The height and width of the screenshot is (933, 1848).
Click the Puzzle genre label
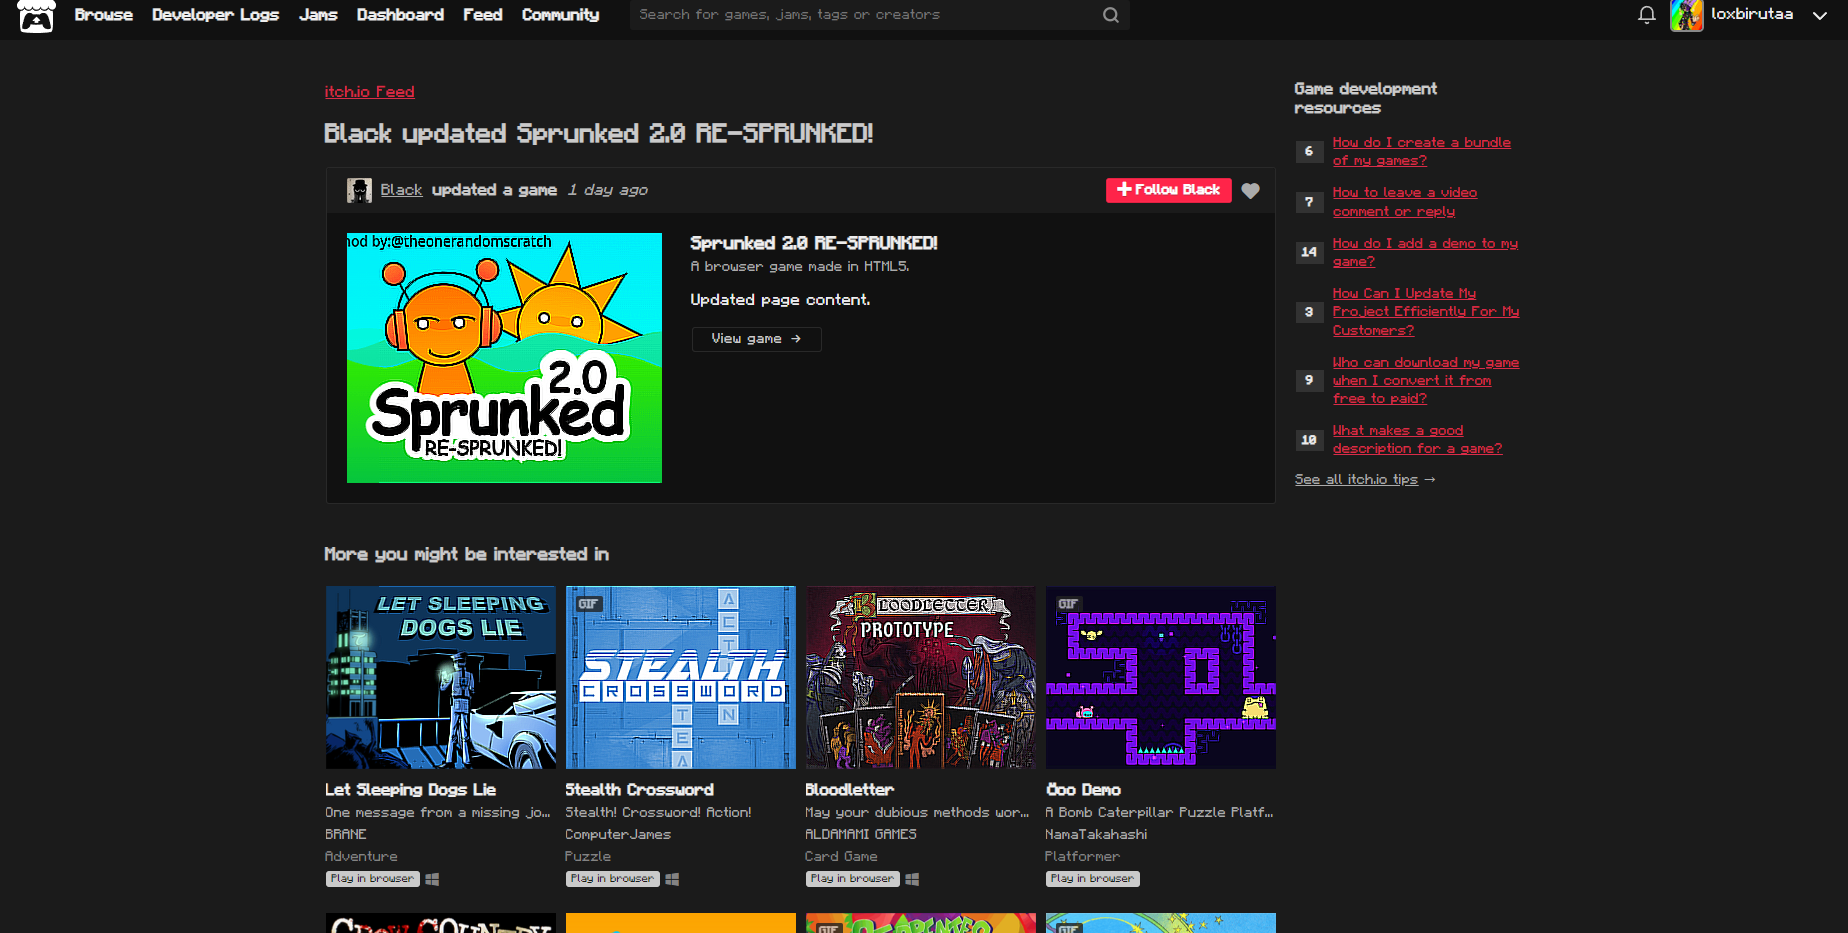click(x=588, y=856)
